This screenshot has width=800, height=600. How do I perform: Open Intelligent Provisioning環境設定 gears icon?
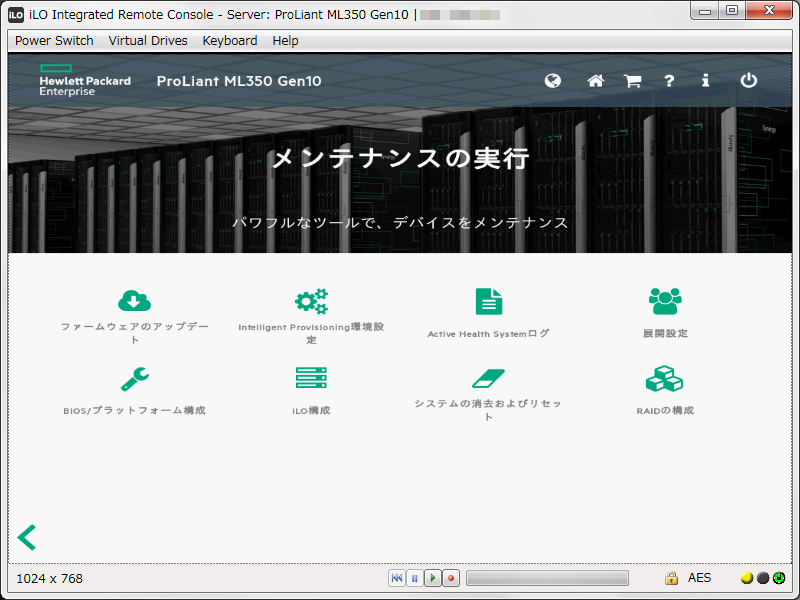pos(311,301)
